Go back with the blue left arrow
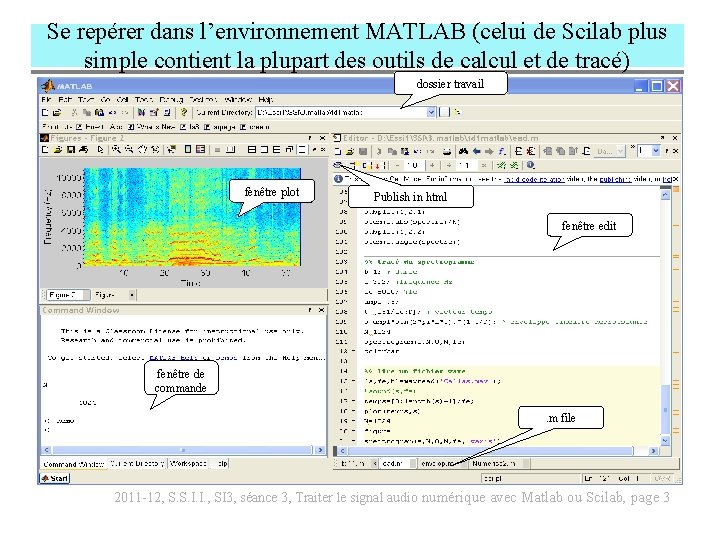 (x=477, y=151)
